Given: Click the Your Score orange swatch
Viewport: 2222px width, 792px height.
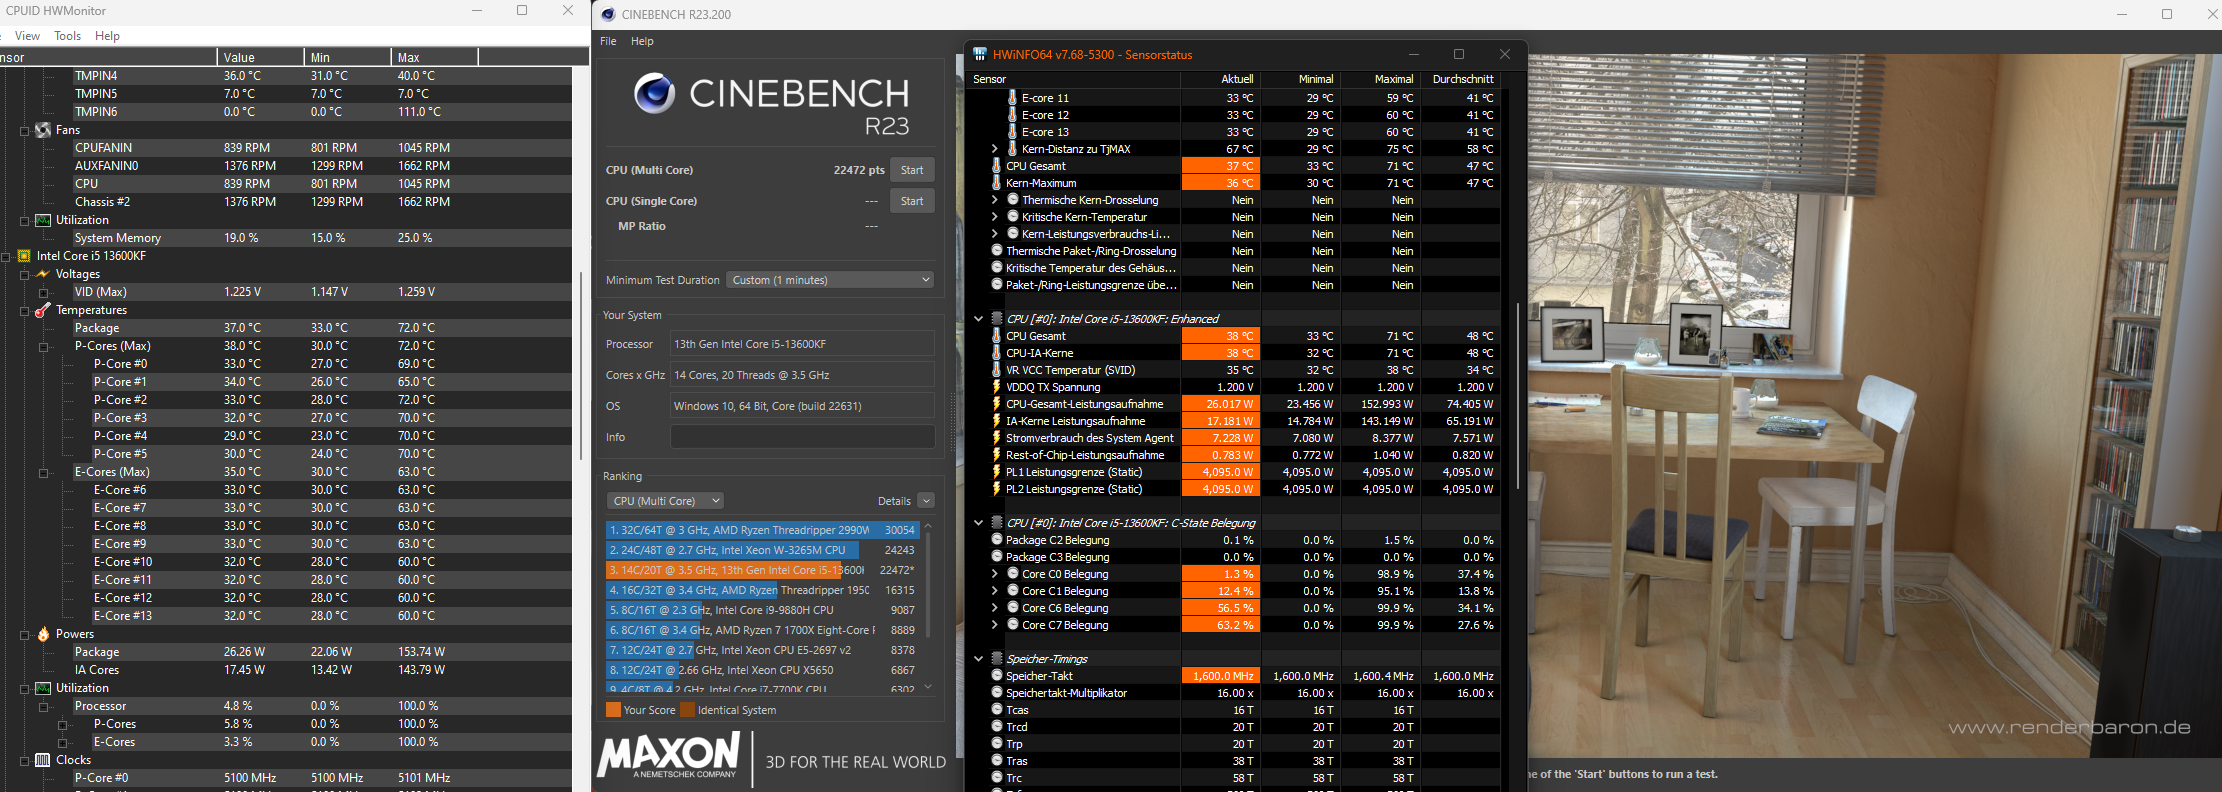Looking at the screenshot, I should point(613,710).
